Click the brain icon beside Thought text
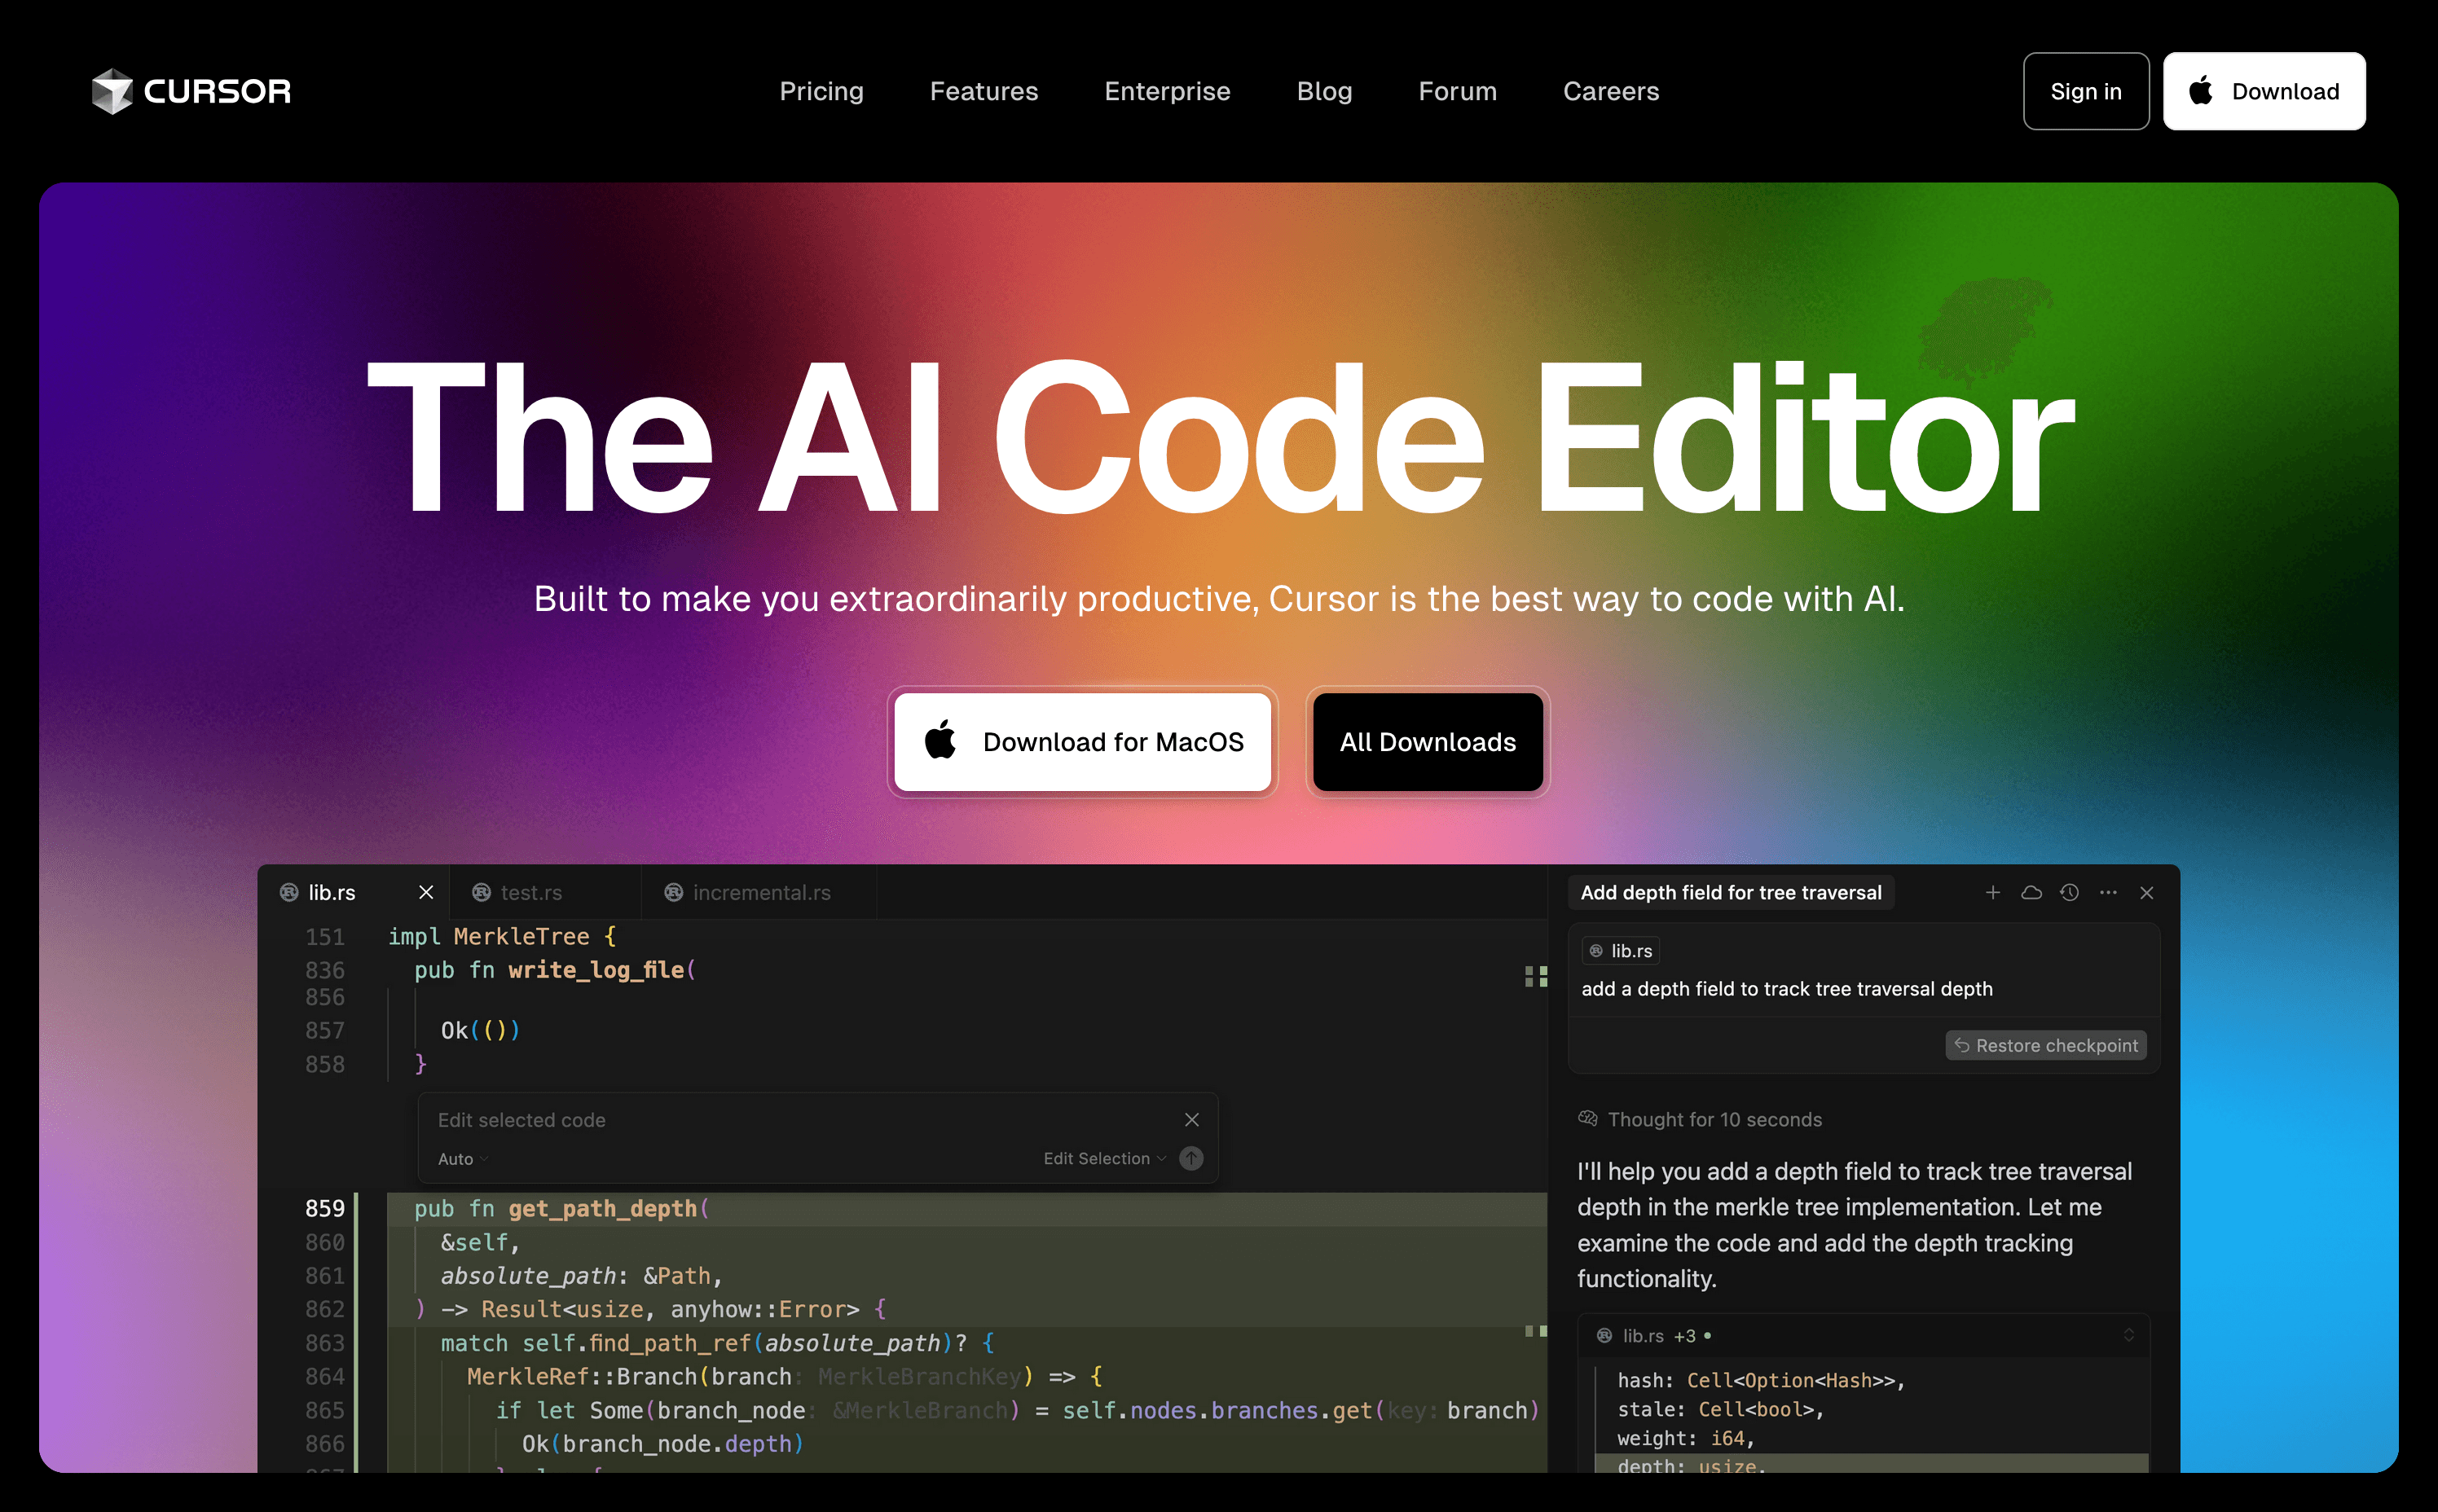2438x1512 pixels. point(1587,1118)
